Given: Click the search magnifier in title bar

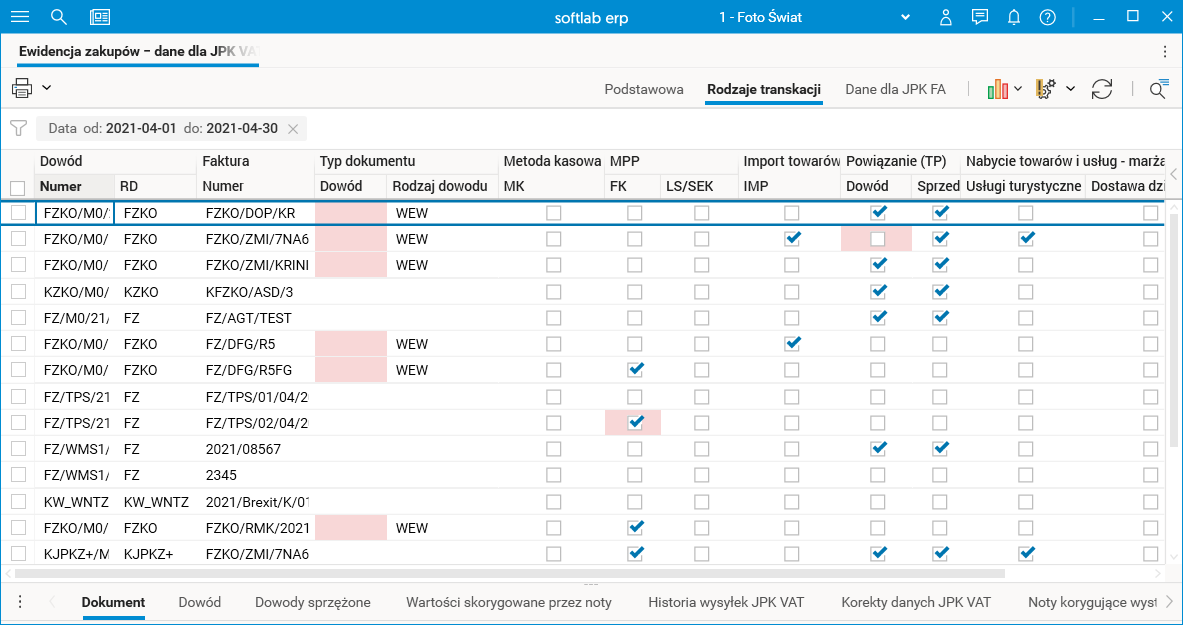Looking at the screenshot, I should (59, 17).
